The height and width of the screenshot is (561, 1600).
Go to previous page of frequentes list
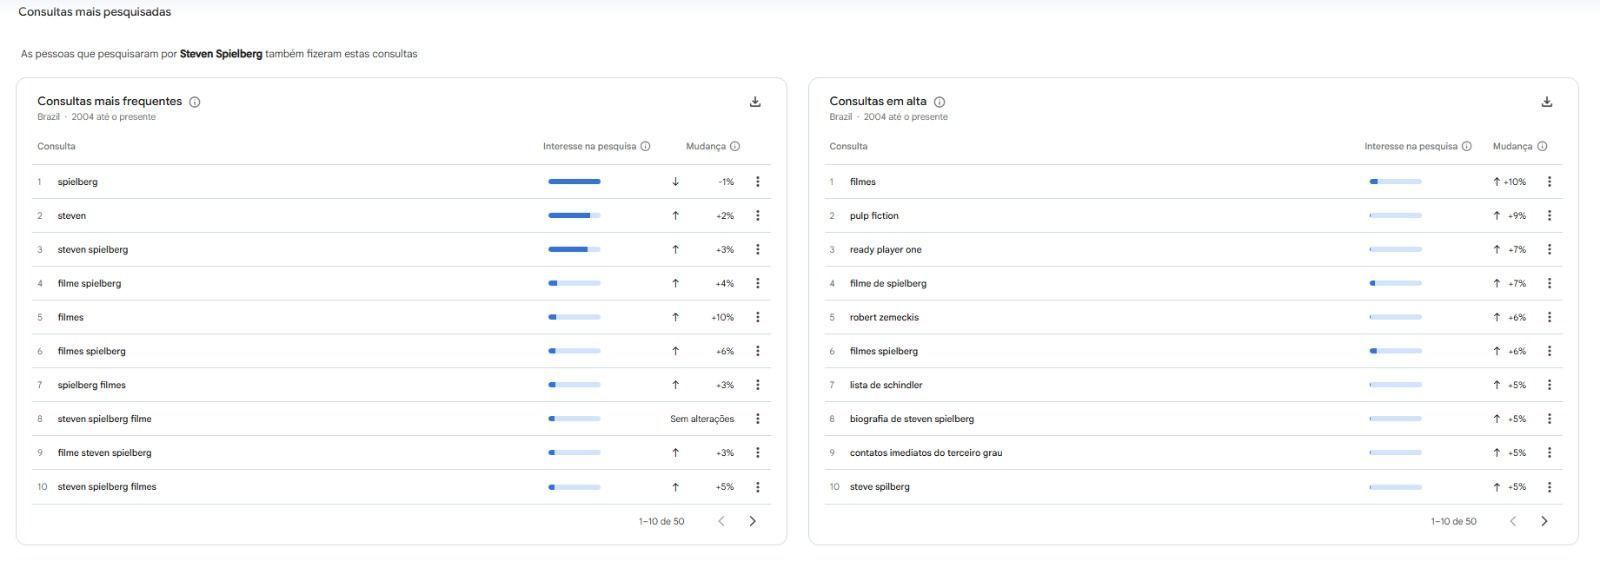(x=721, y=521)
